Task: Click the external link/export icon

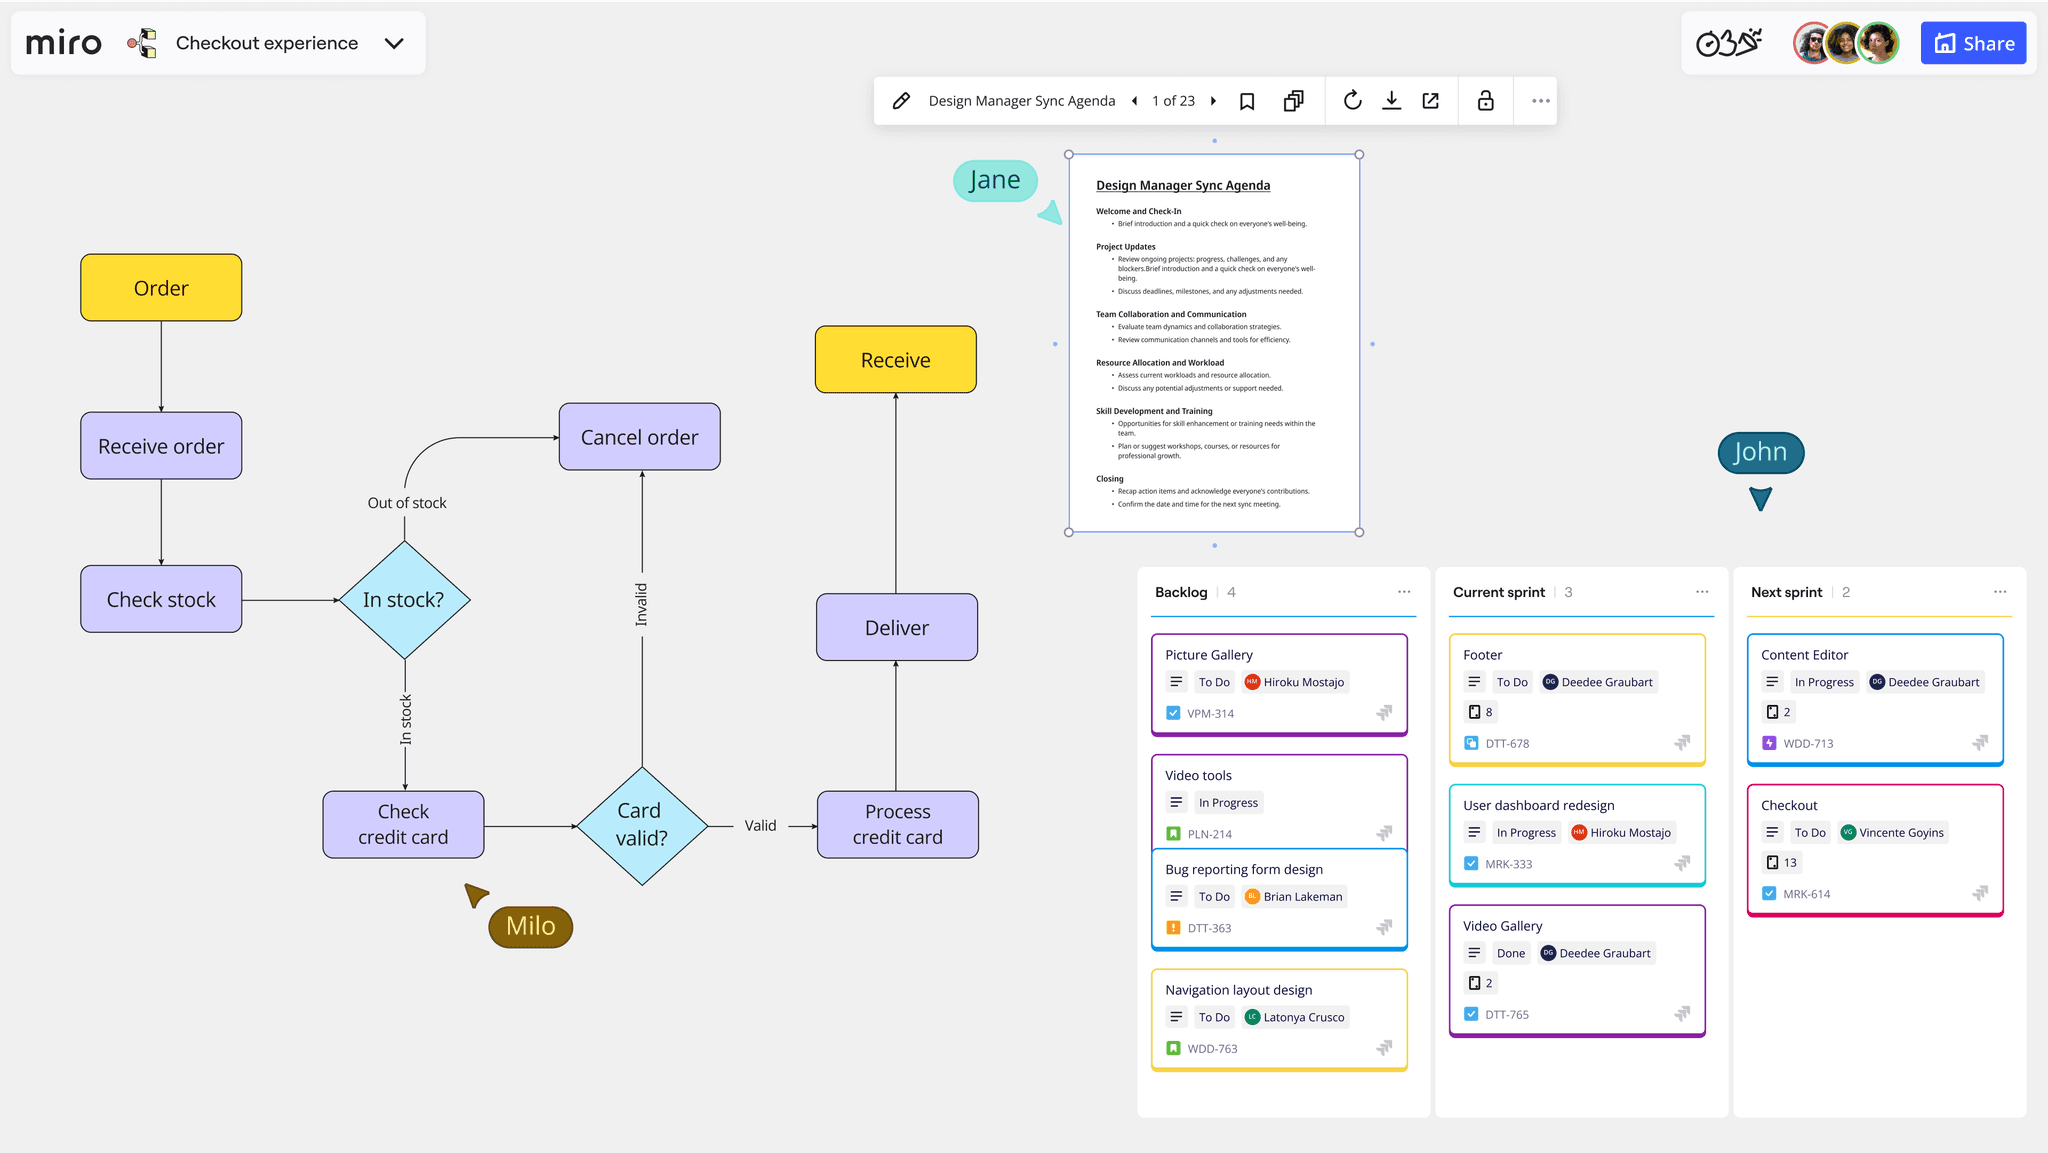Action: pyautogui.click(x=1433, y=100)
